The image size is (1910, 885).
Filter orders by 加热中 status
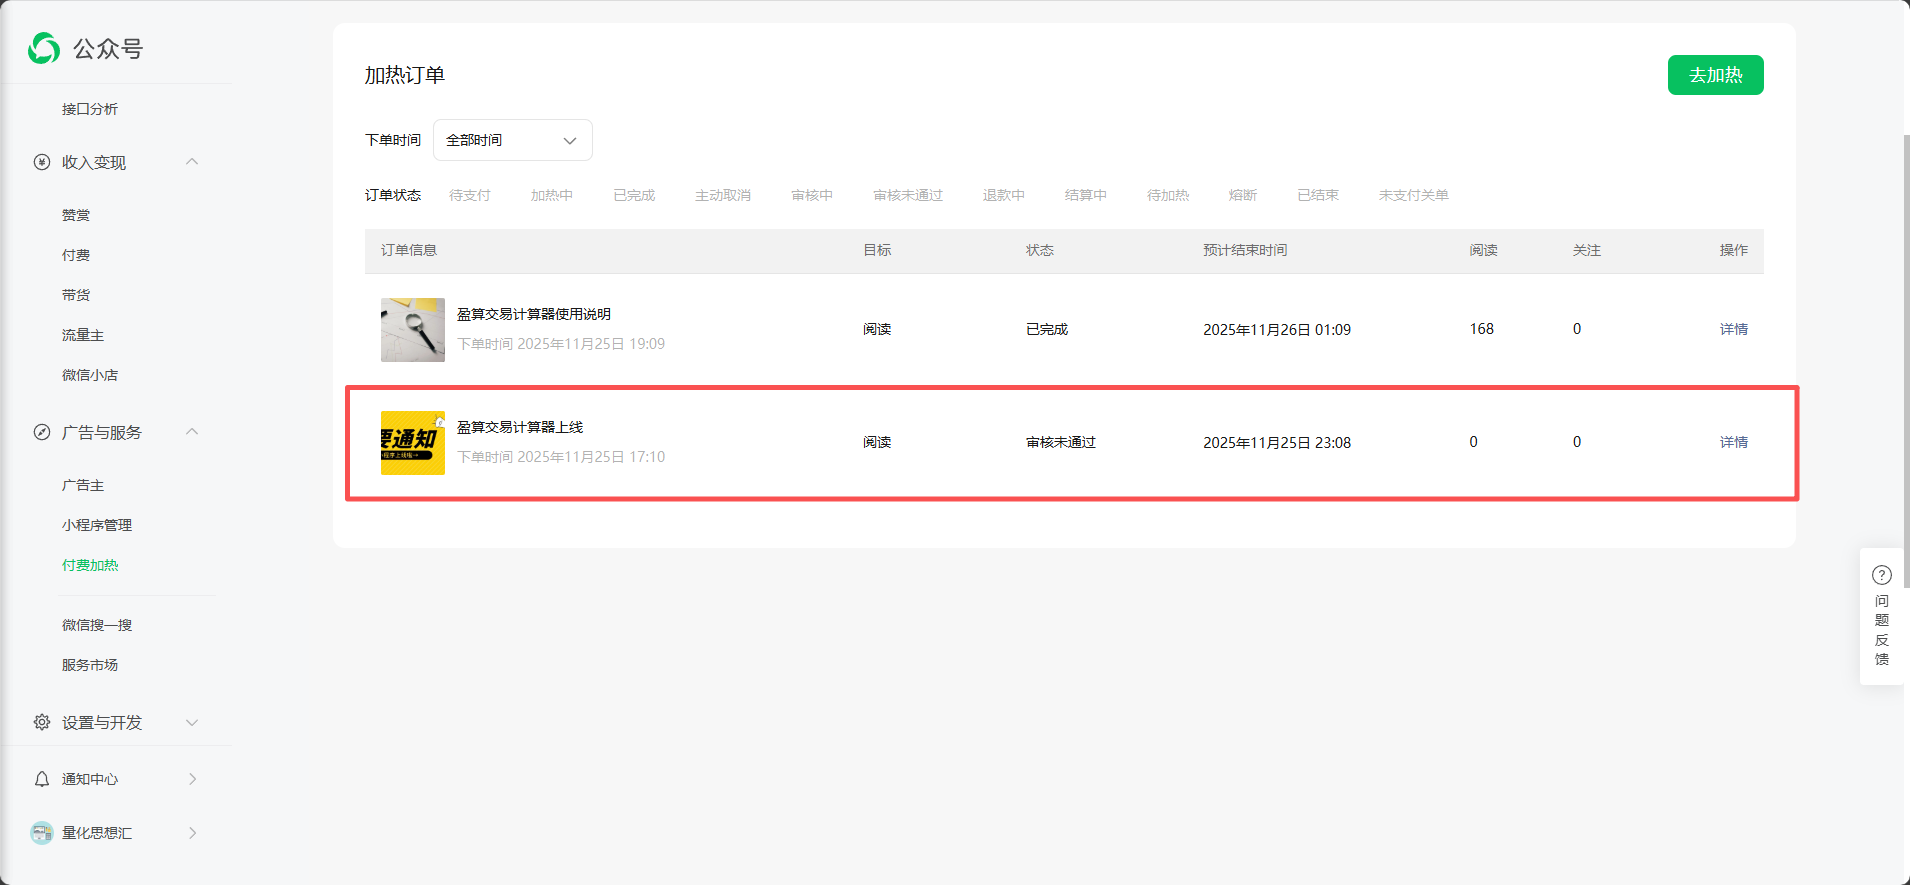[x=551, y=195]
